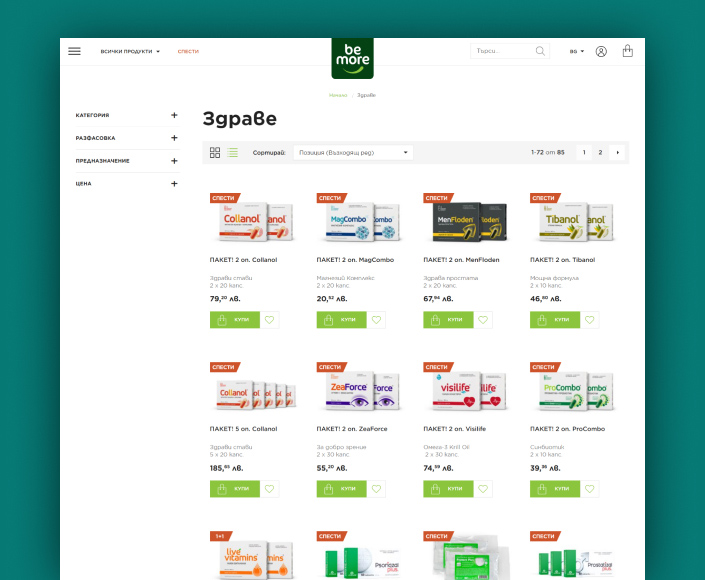Add MagCombo packet to wishlist

(376, 320)
